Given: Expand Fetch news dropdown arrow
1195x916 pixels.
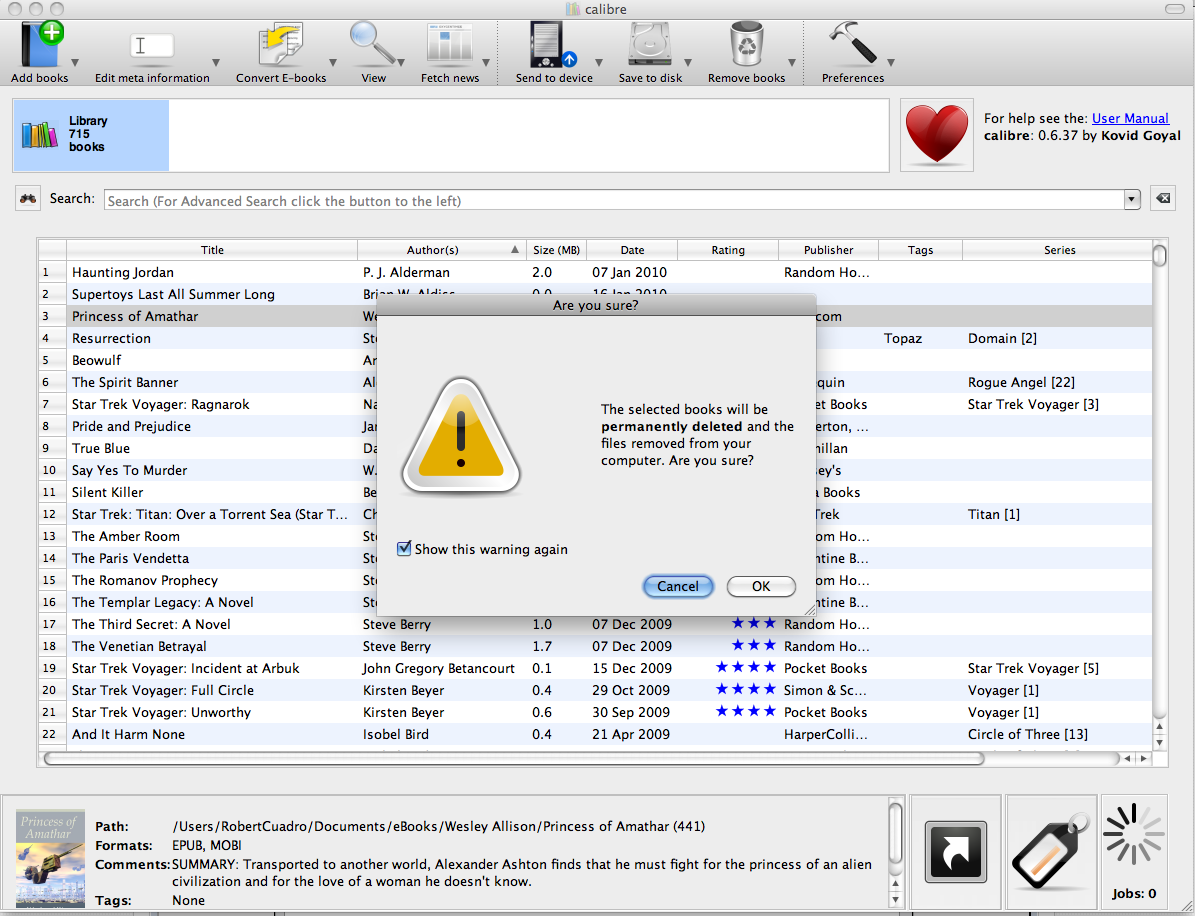Looking at the screenshot, I should pos(485,63).
